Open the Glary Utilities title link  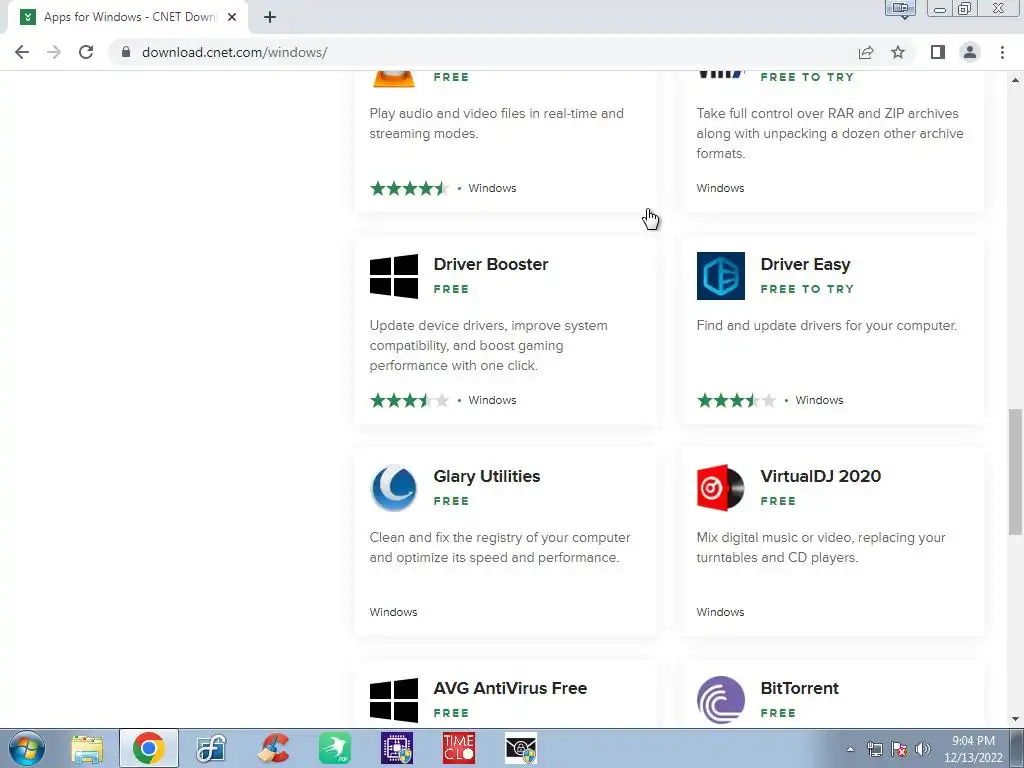pyautogui.click(x=487, y=477)
